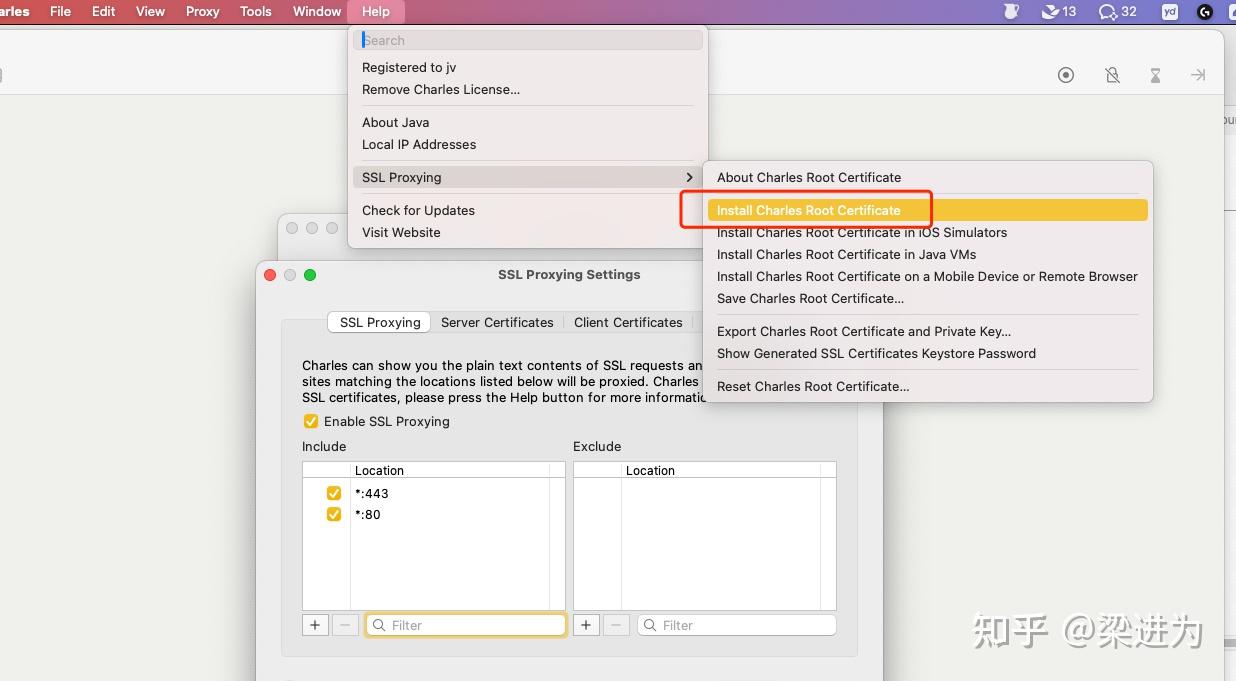Switch to the Server Certificates tab
Image resolution: width=1236 pixels, height=681 pixels.
497,322
